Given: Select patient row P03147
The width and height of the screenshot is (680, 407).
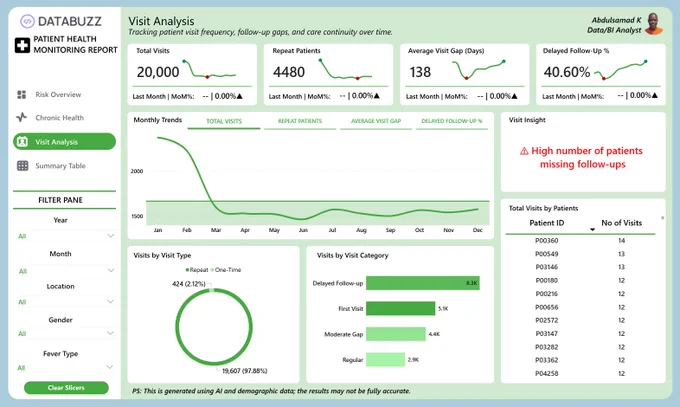Looking at the screenshot, I should [x=580, y=334].
